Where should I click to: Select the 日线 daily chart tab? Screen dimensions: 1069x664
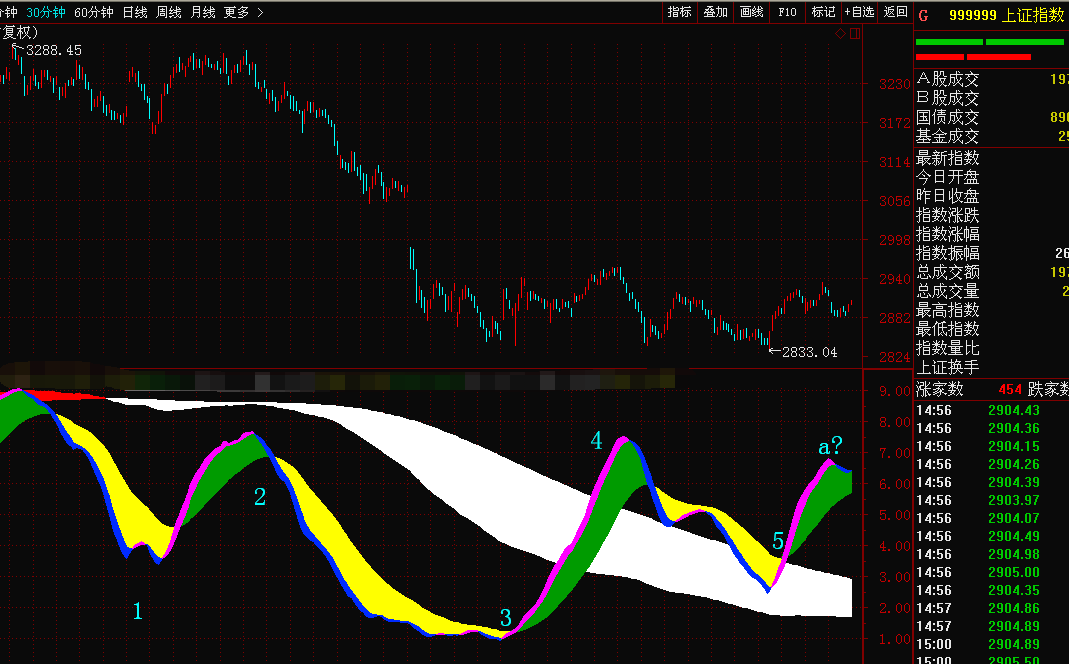coord(135,12)
